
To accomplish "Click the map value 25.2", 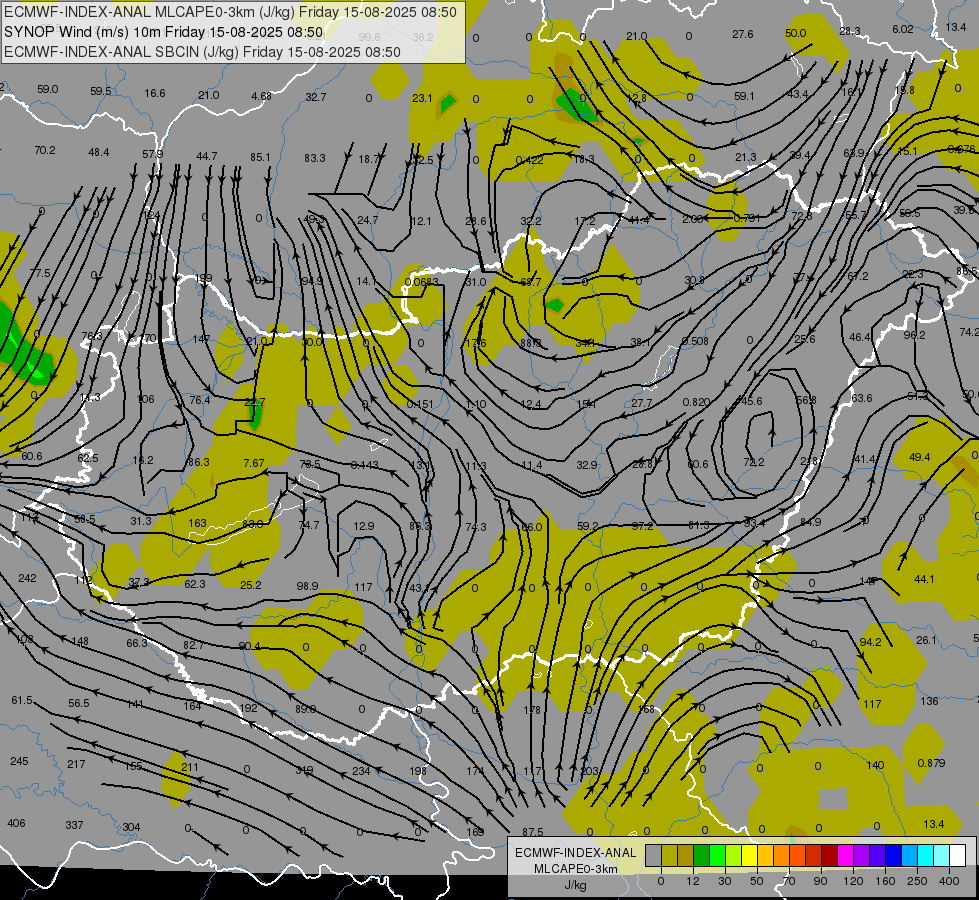I will click(251, 585).
